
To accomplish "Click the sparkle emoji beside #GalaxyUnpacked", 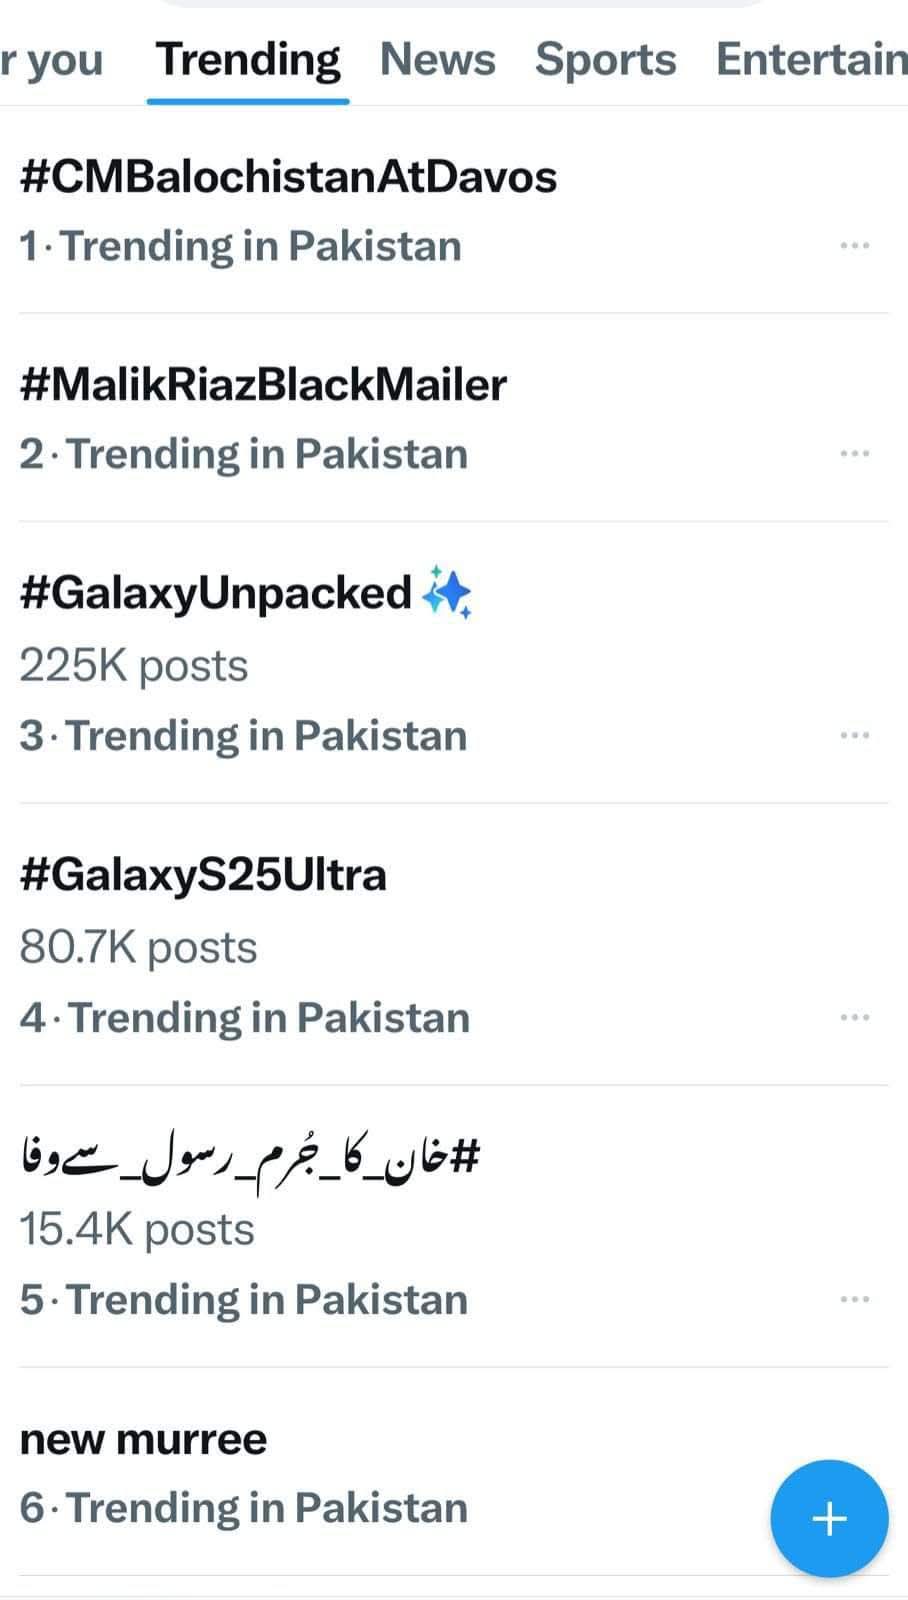I will pos(446,592).
